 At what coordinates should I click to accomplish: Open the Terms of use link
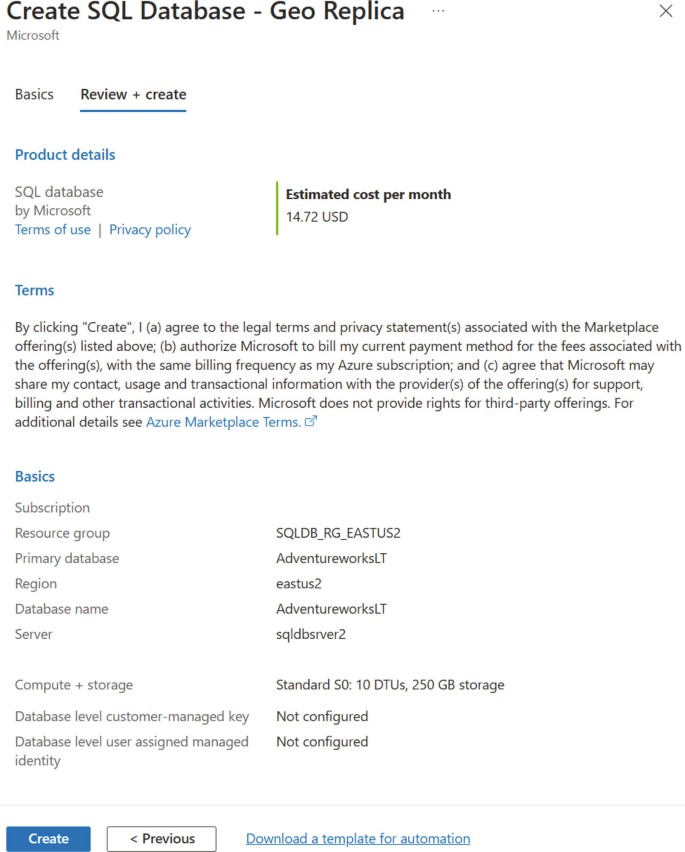click(52, 229)
